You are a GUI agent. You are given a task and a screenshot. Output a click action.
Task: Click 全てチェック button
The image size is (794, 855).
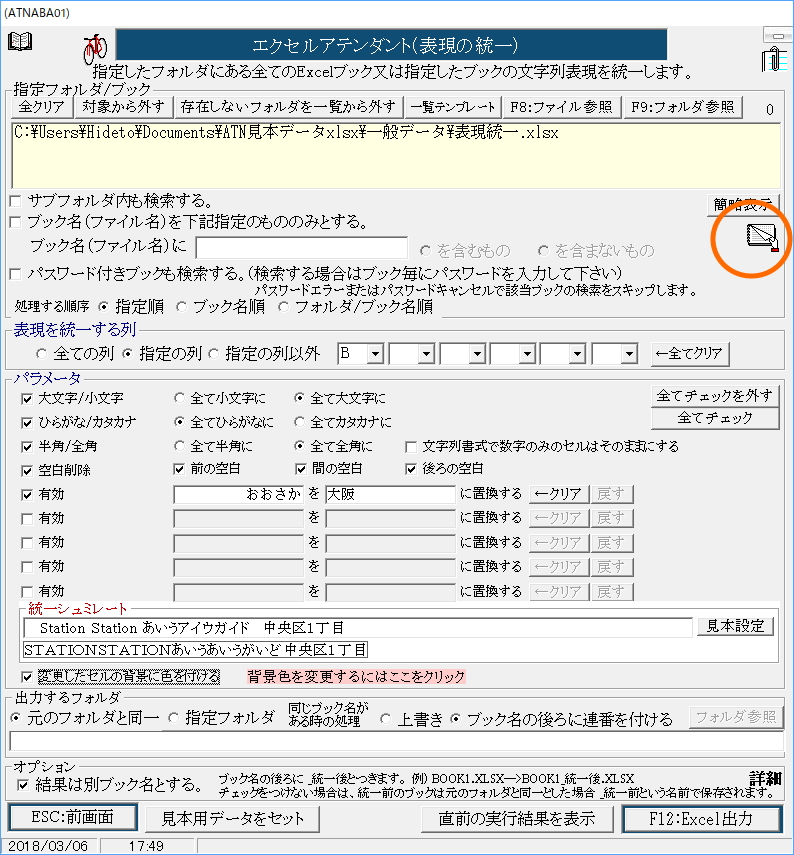pyautogui.click(x=714, y=418)
